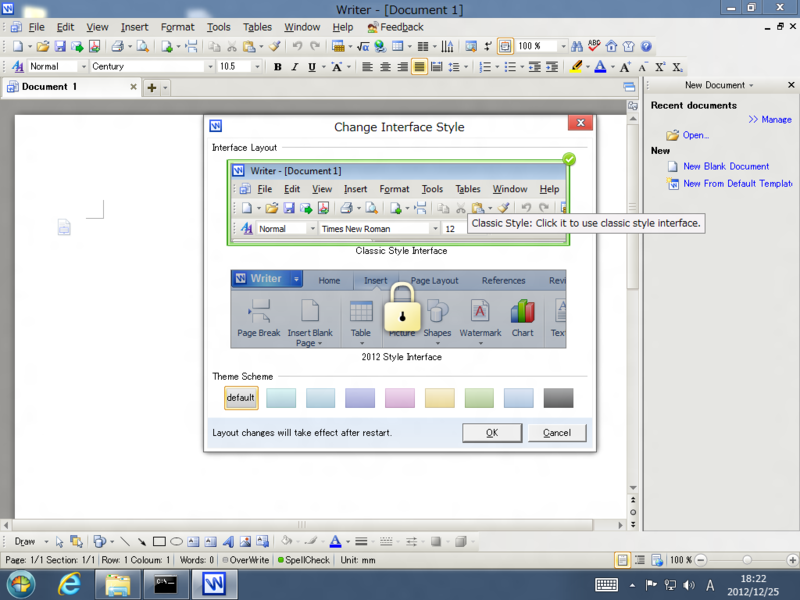This screenshot has width=800, height=600.
Task: Click the Select Objects arrow icon
Action: tap(60, 541)
